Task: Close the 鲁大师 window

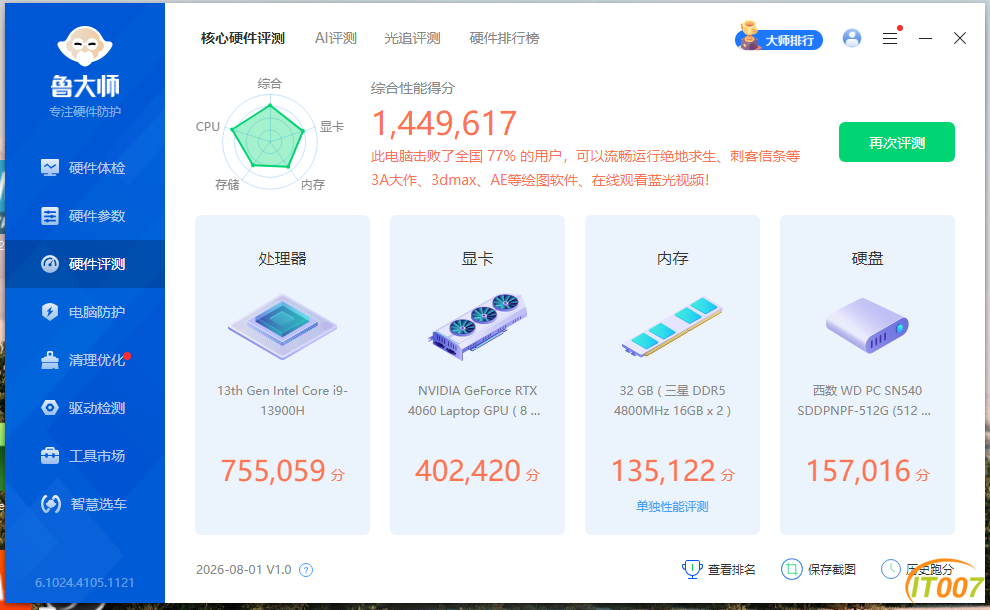Action: click(x=960, y=39)
